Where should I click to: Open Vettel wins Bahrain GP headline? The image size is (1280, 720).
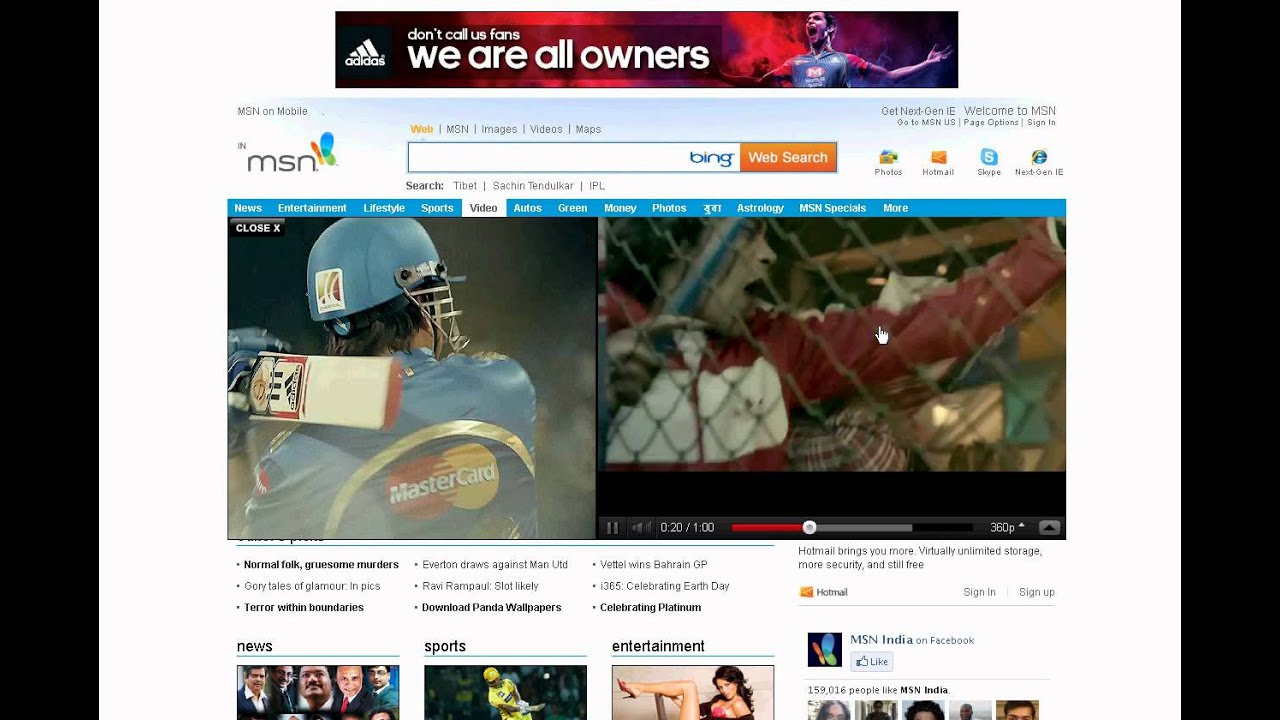(654, 565)
